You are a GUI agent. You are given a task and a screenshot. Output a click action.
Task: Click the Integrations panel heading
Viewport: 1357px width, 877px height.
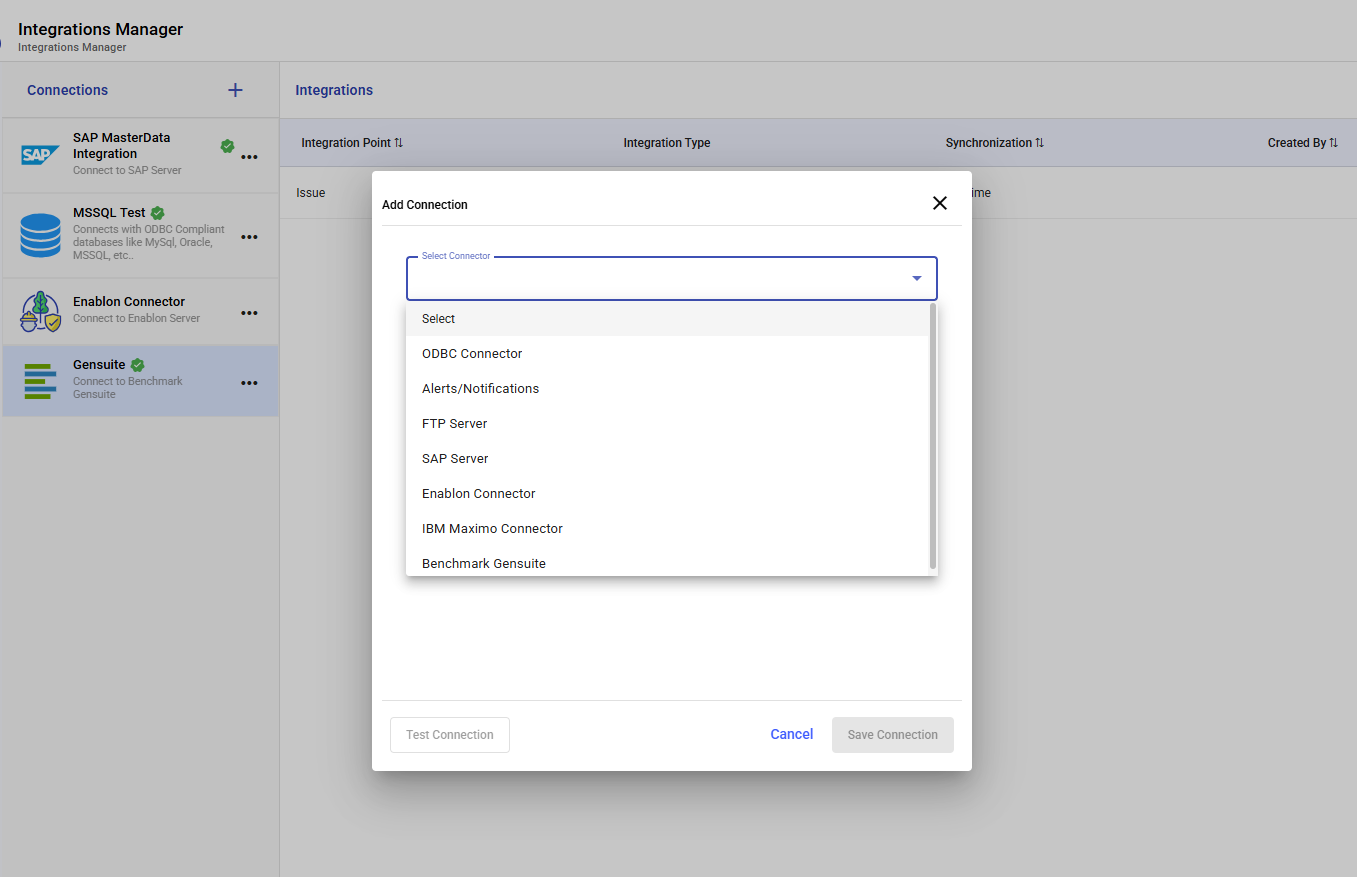(334, 90)
